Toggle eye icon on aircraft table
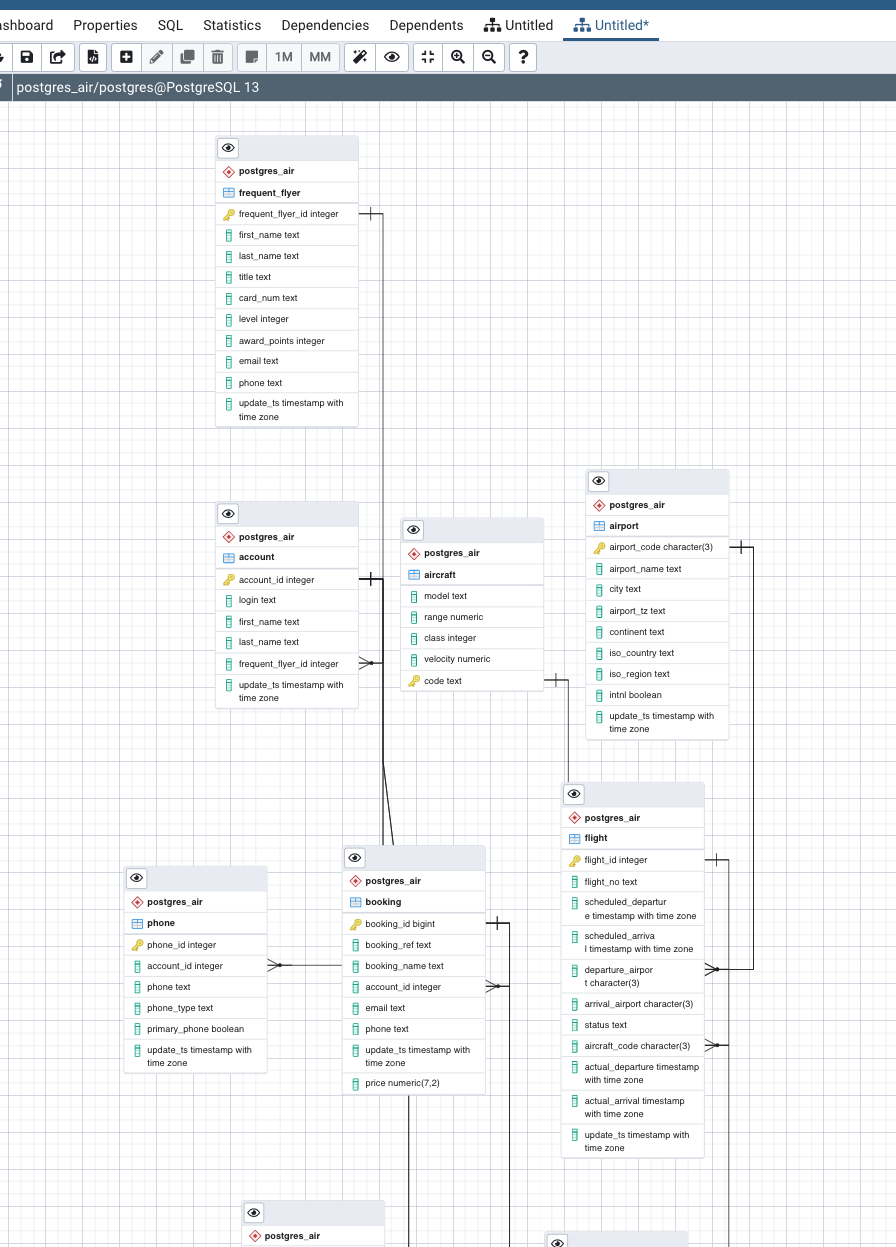Screen dimensions: 896x1247 pos(414,530)
